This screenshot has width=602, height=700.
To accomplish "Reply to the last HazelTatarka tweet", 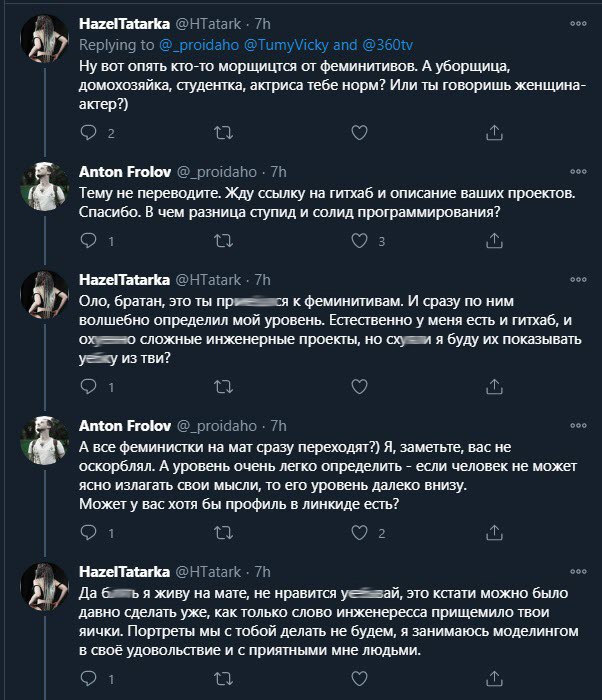I will (87, 681).
